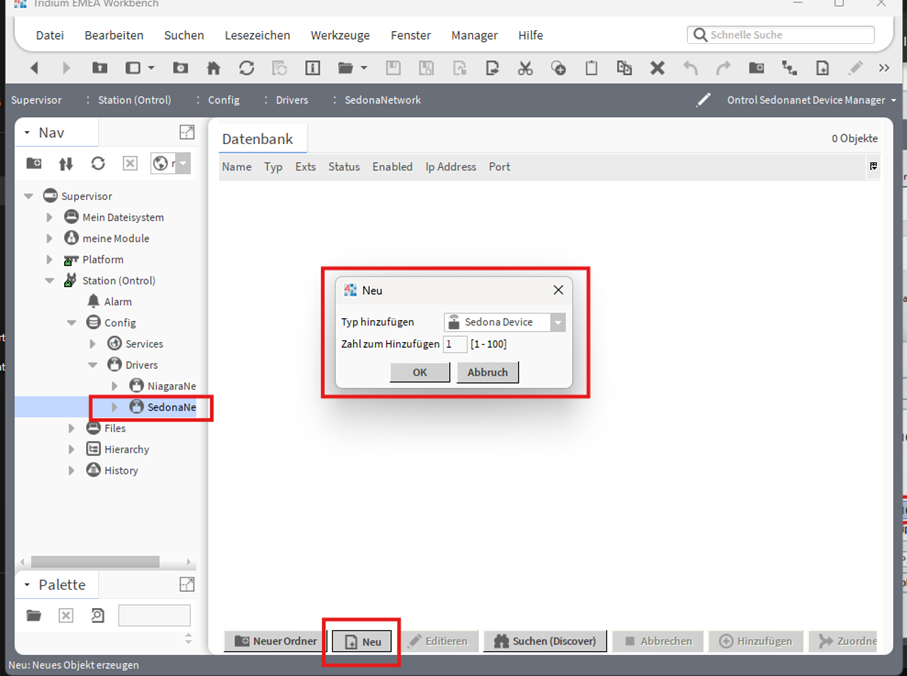The image size is (907, 676).
Task: Click the open folder toolbar icon
Action: (345, 68)
